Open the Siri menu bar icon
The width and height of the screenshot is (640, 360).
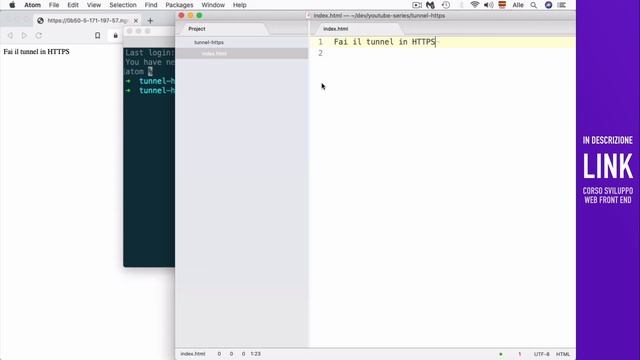pos(549,5)
